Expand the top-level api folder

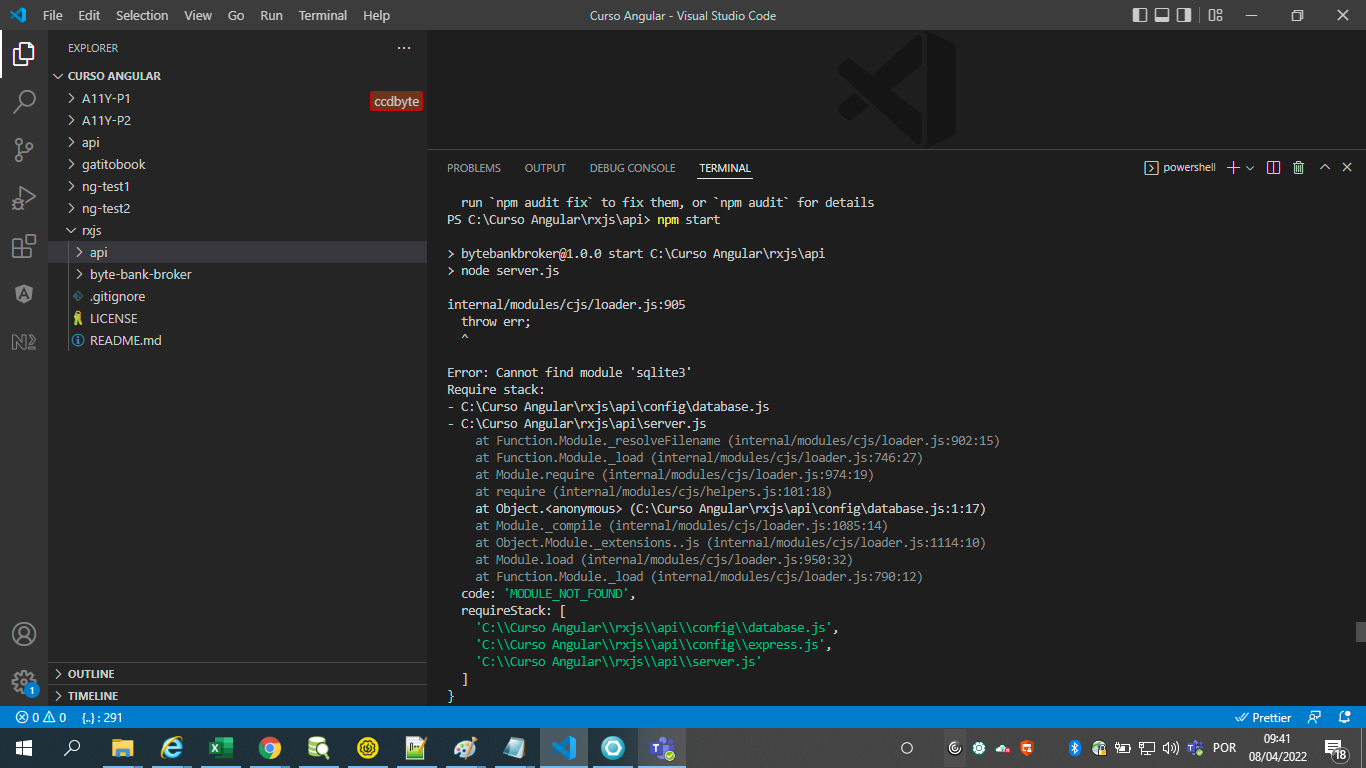(x=238, y=142)
